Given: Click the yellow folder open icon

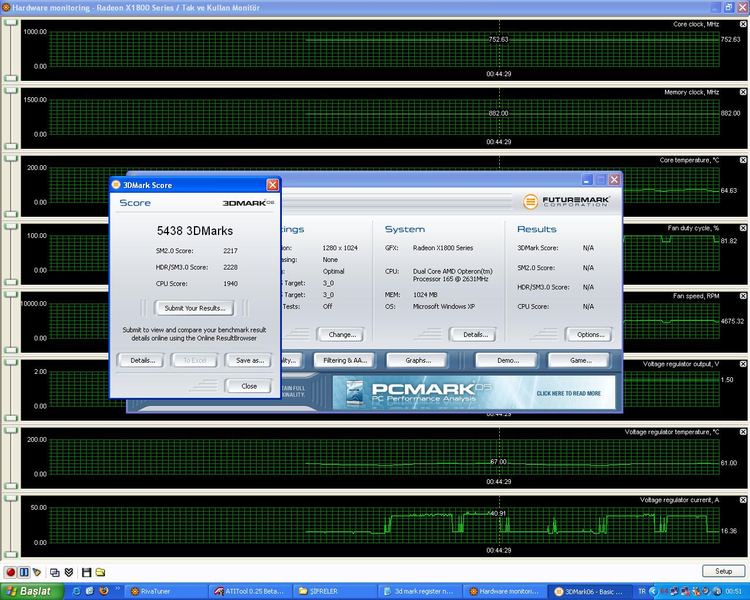Looking at the screenshot, I should tap(100, 572).
